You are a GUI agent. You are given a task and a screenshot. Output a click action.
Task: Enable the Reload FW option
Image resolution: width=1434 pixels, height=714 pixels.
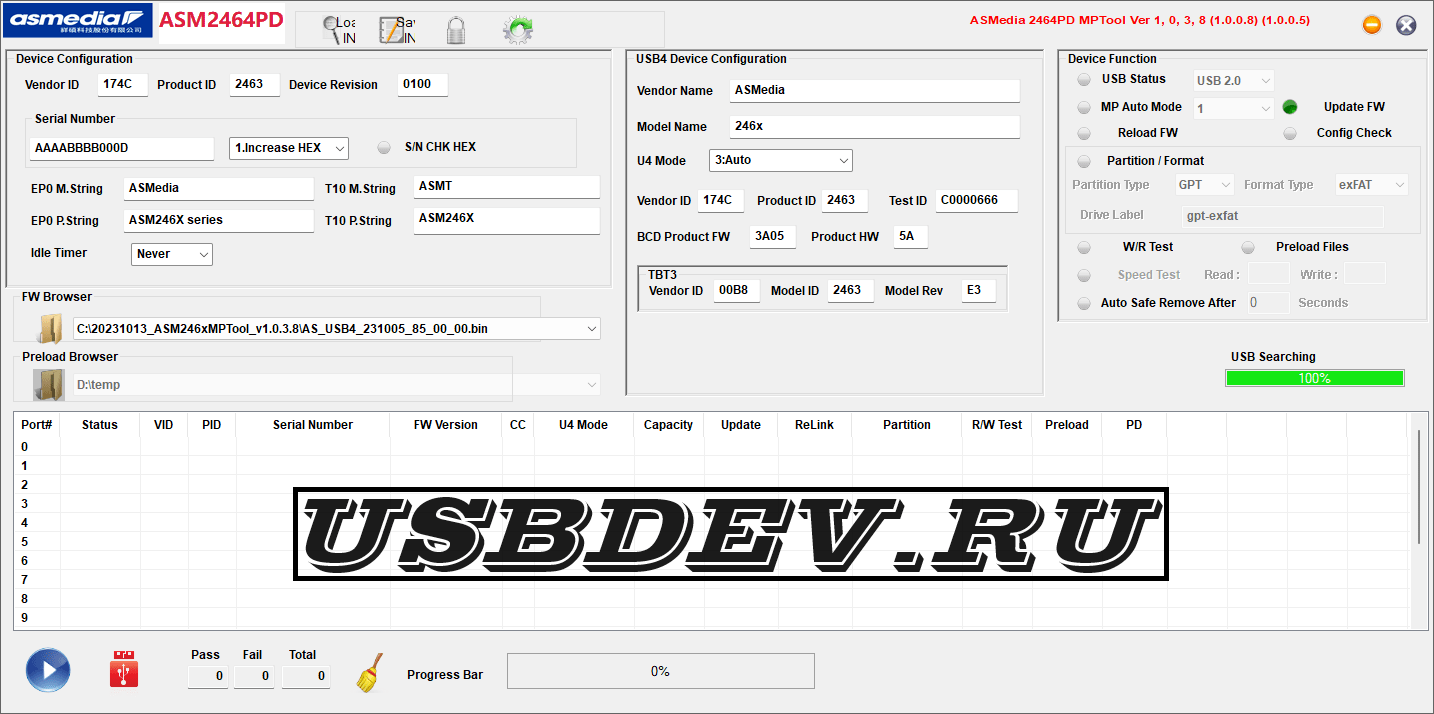(1084, 133)
